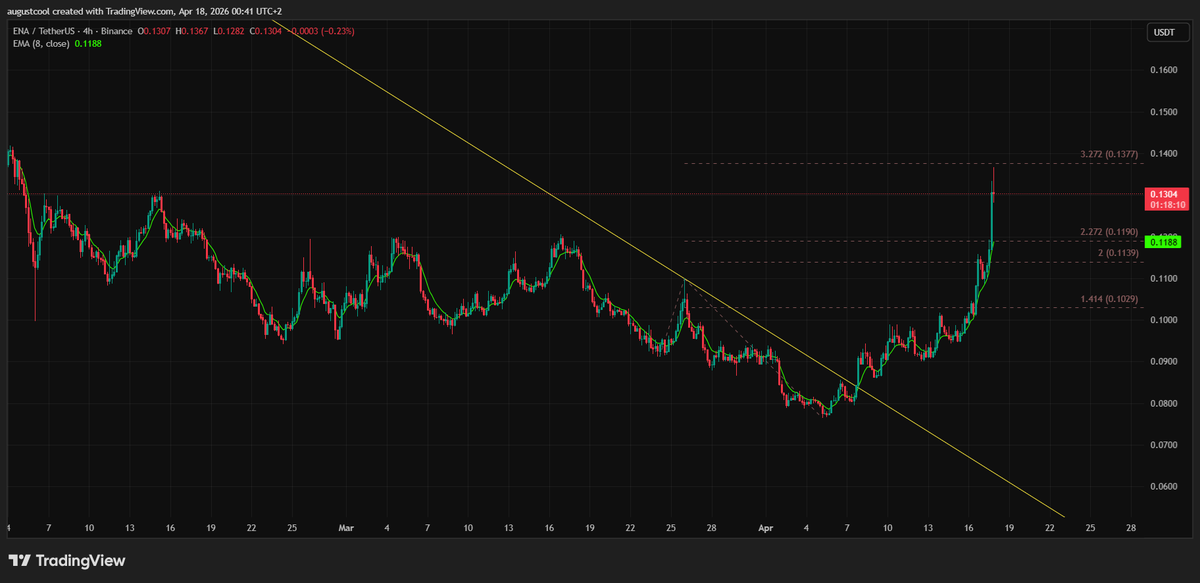This screenshot has height=583, width=1200.
Task: Select the EMA (8, close) indicator legend
Action: 39,45
